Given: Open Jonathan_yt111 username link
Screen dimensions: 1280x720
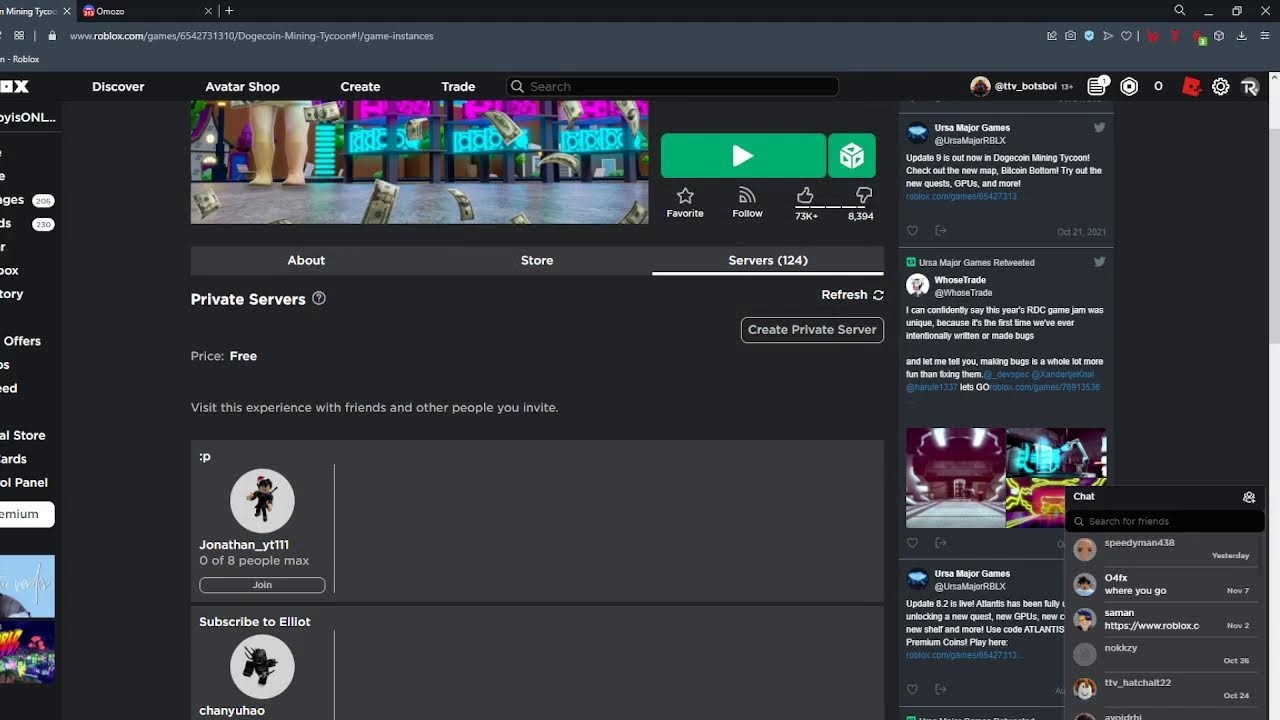Looking at the screenshot, I should 244,545.
